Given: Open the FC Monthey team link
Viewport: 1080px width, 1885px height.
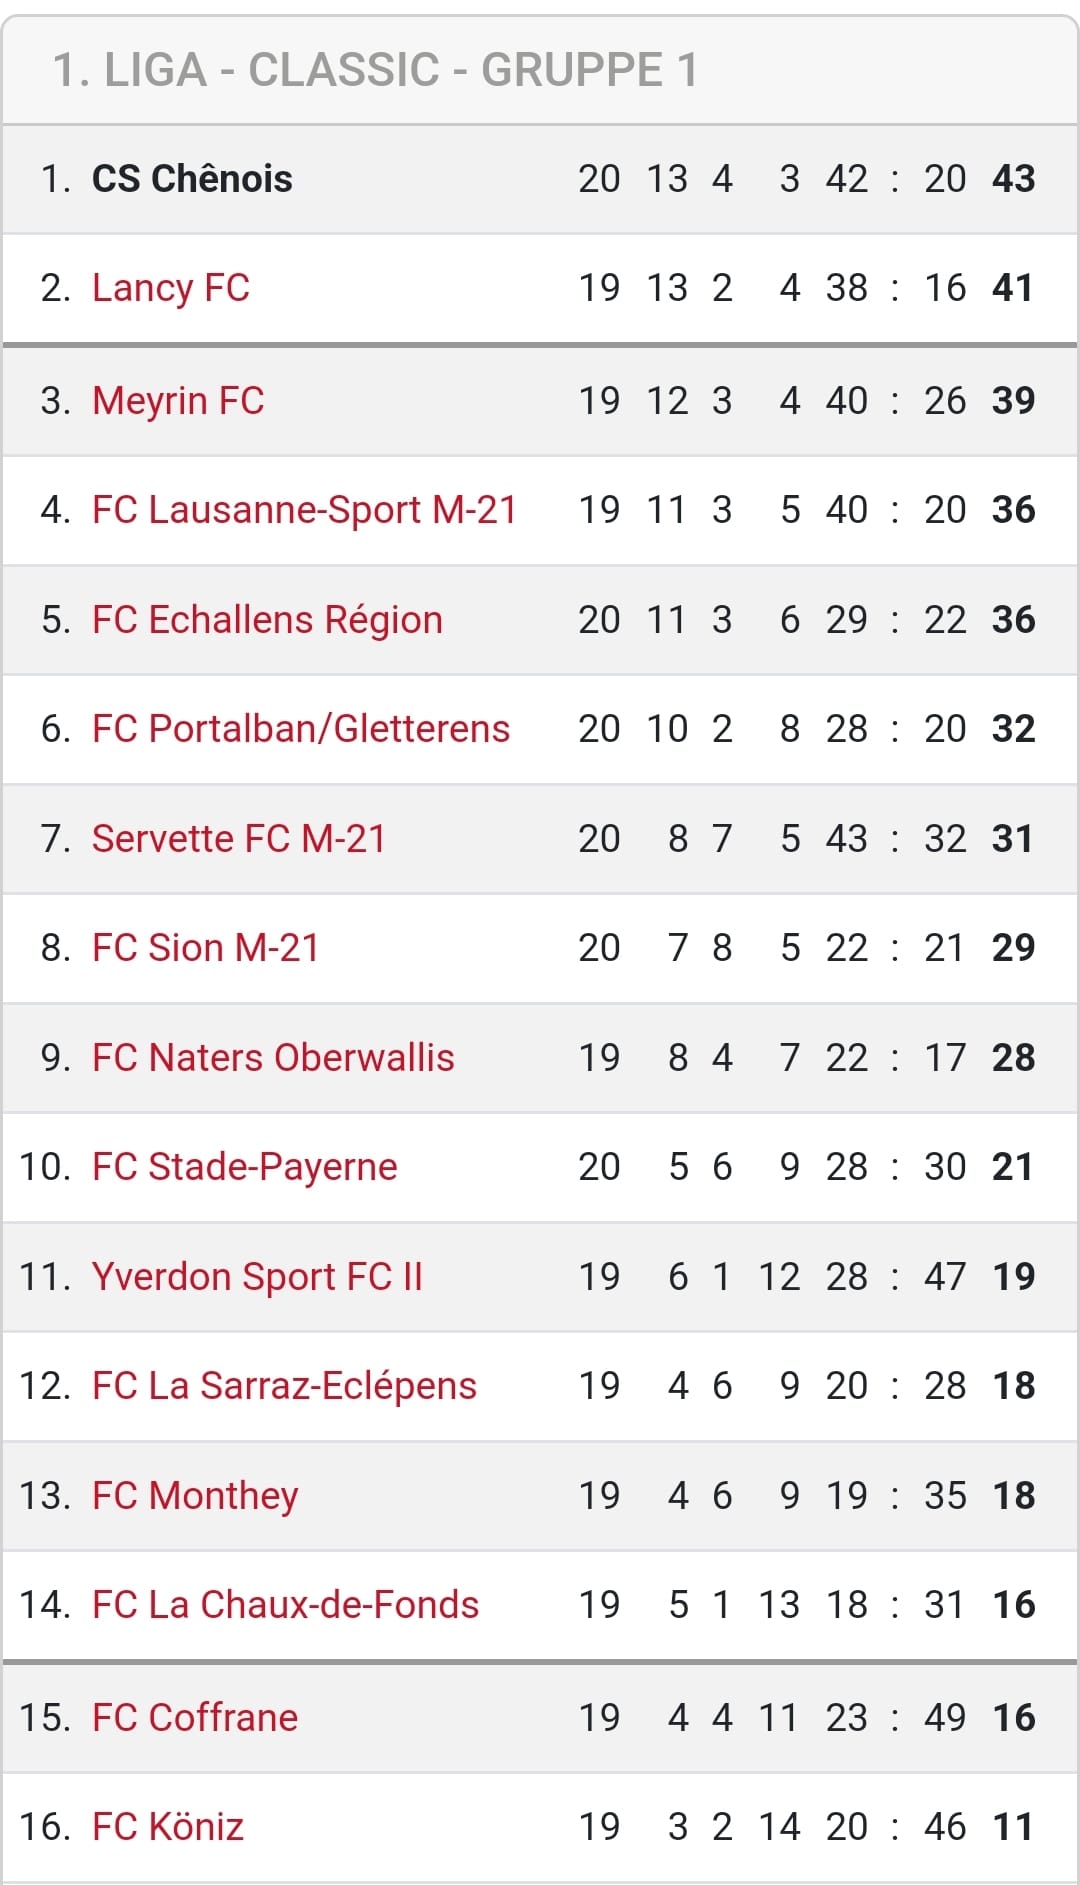Looking at the screenshot, I should [195, 1496].
